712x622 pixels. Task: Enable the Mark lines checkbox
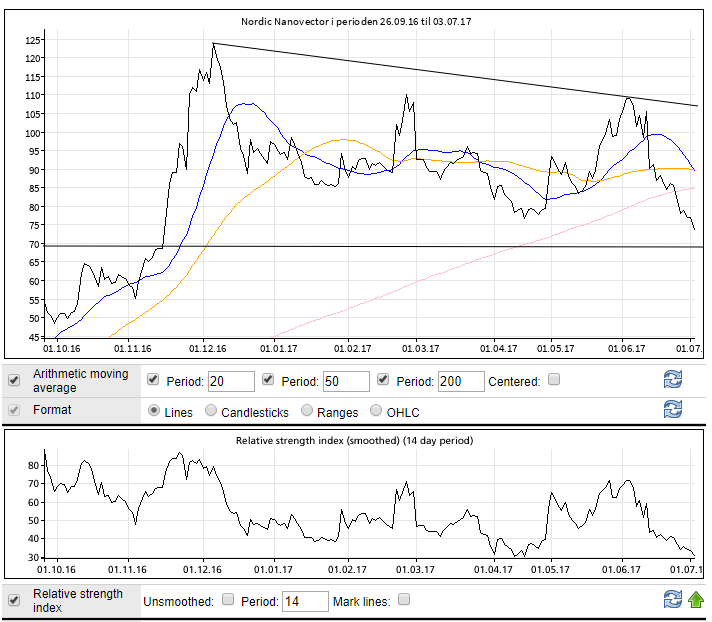[x=404, y=599]
